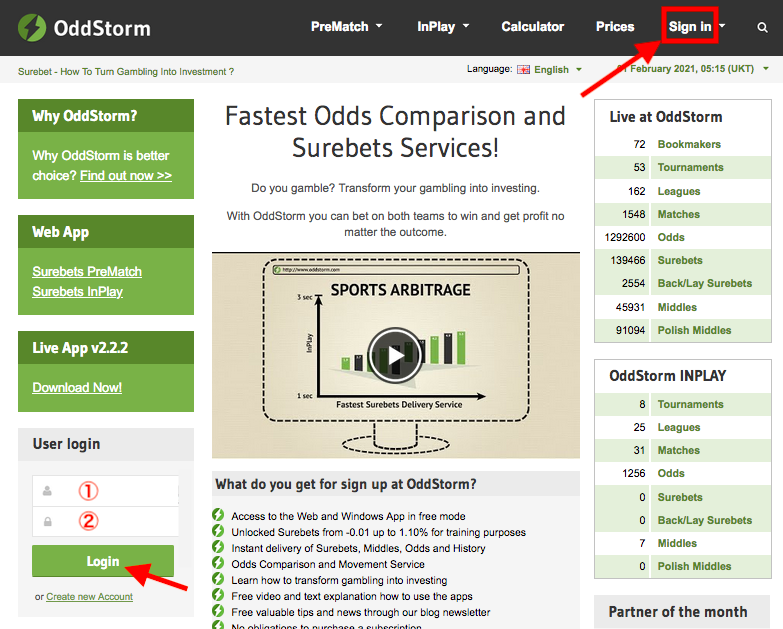Screen dimensions: 783x629
Task: Click the 1292600 odds count
Action: pos(625,237)
